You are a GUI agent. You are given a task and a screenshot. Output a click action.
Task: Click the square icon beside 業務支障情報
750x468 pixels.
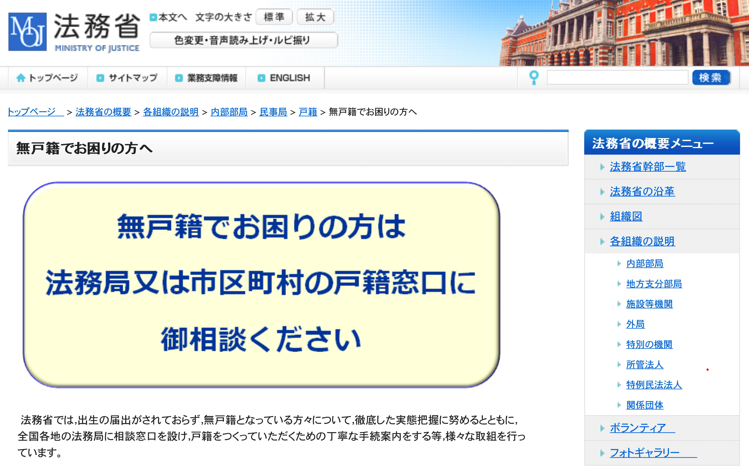(x=178, y=78)
